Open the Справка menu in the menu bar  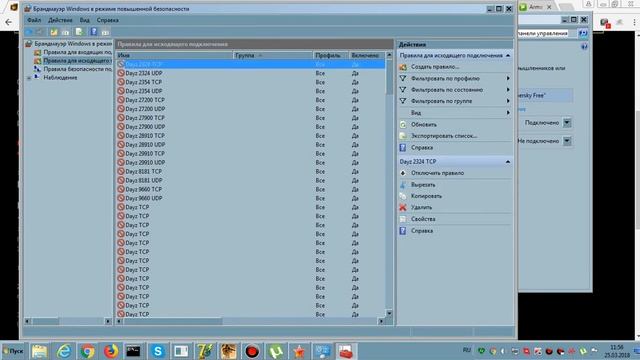[x=108, y=20]
